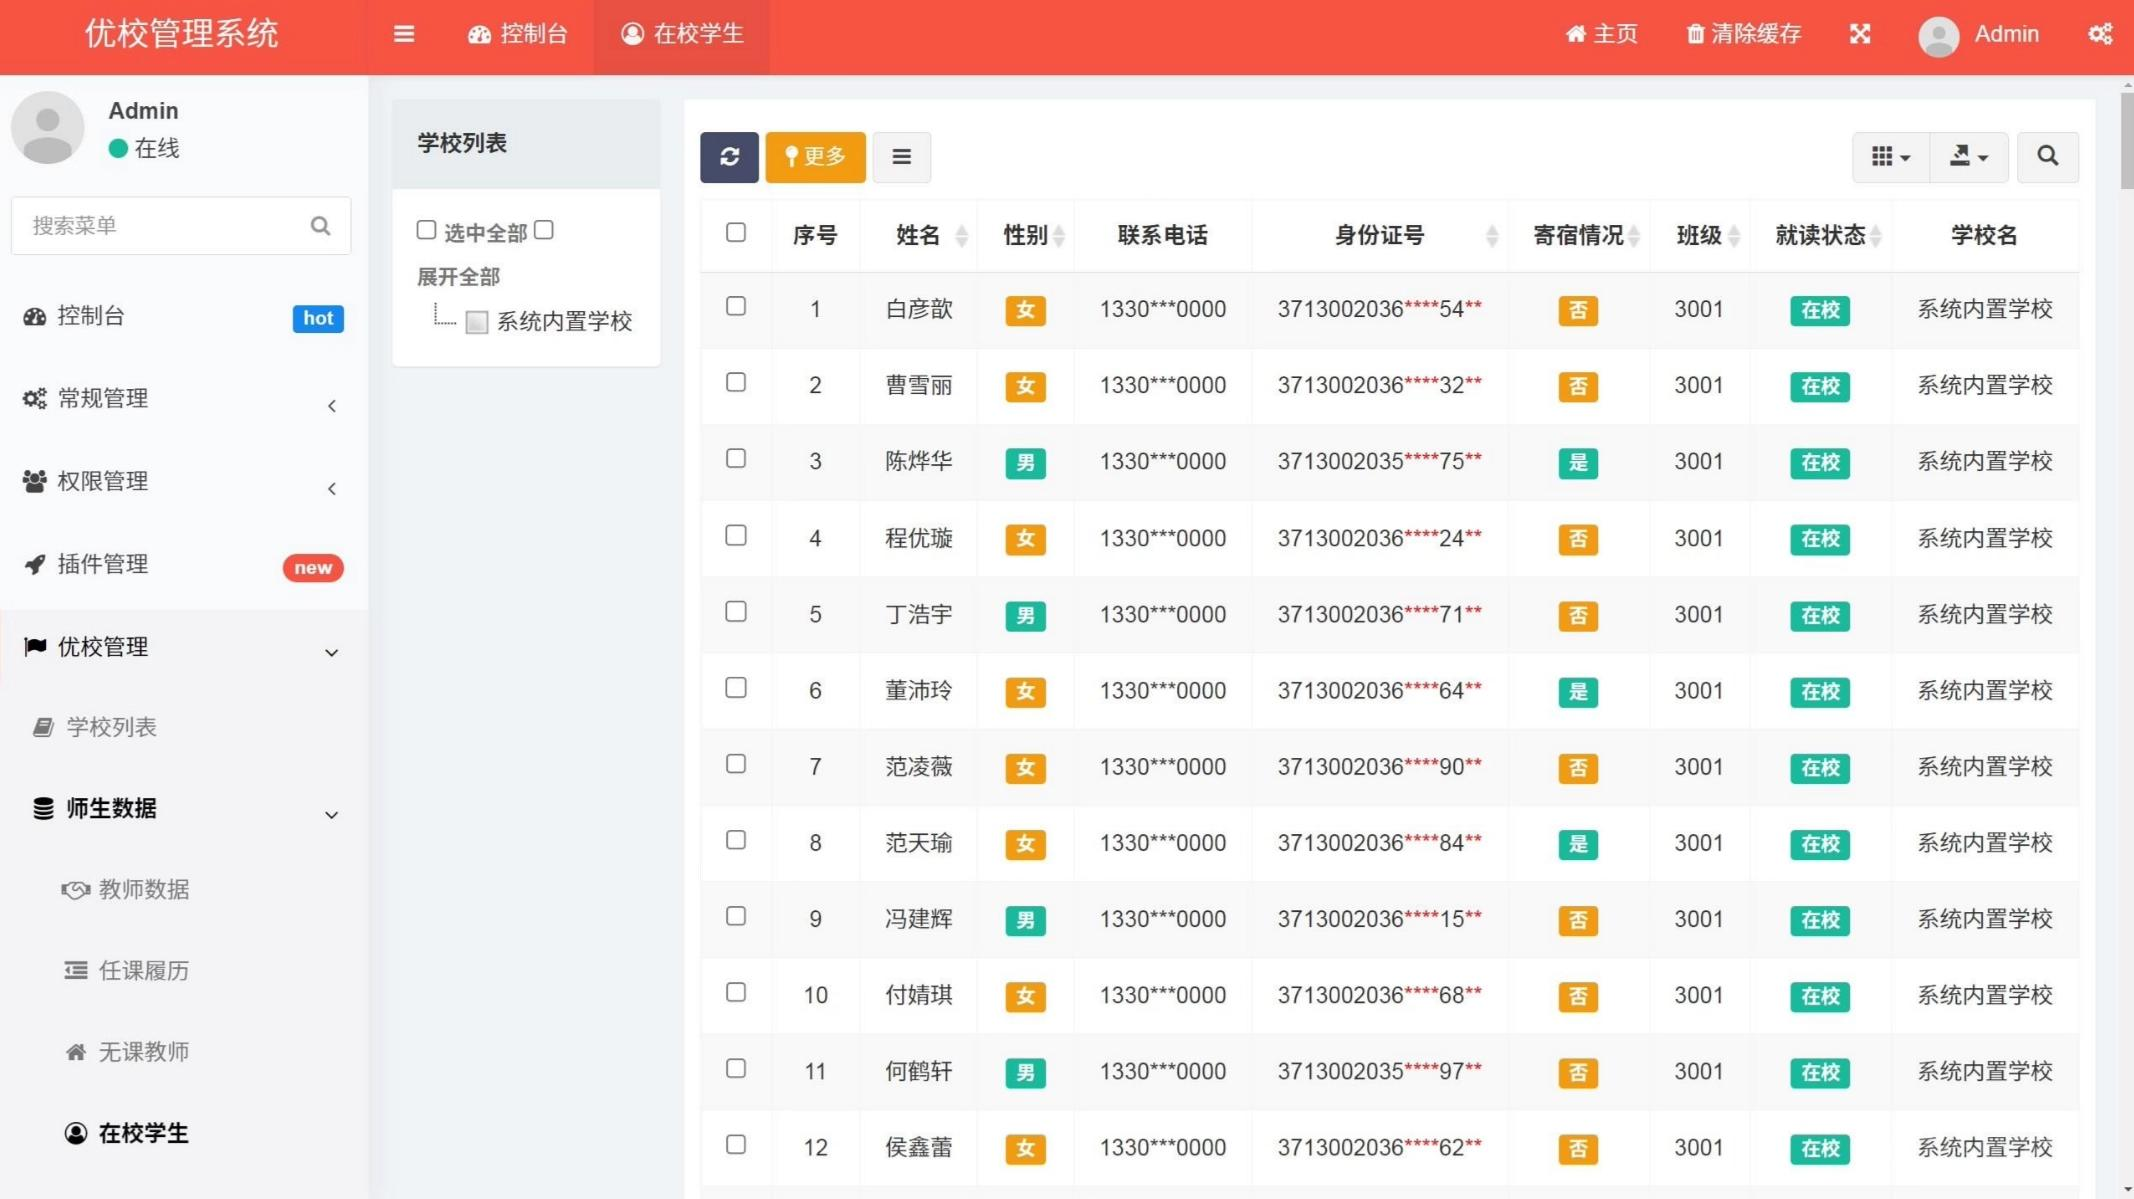Click the 更多 button
The width and height of the screenshot is (2134, 1199).
pos(815,157)
